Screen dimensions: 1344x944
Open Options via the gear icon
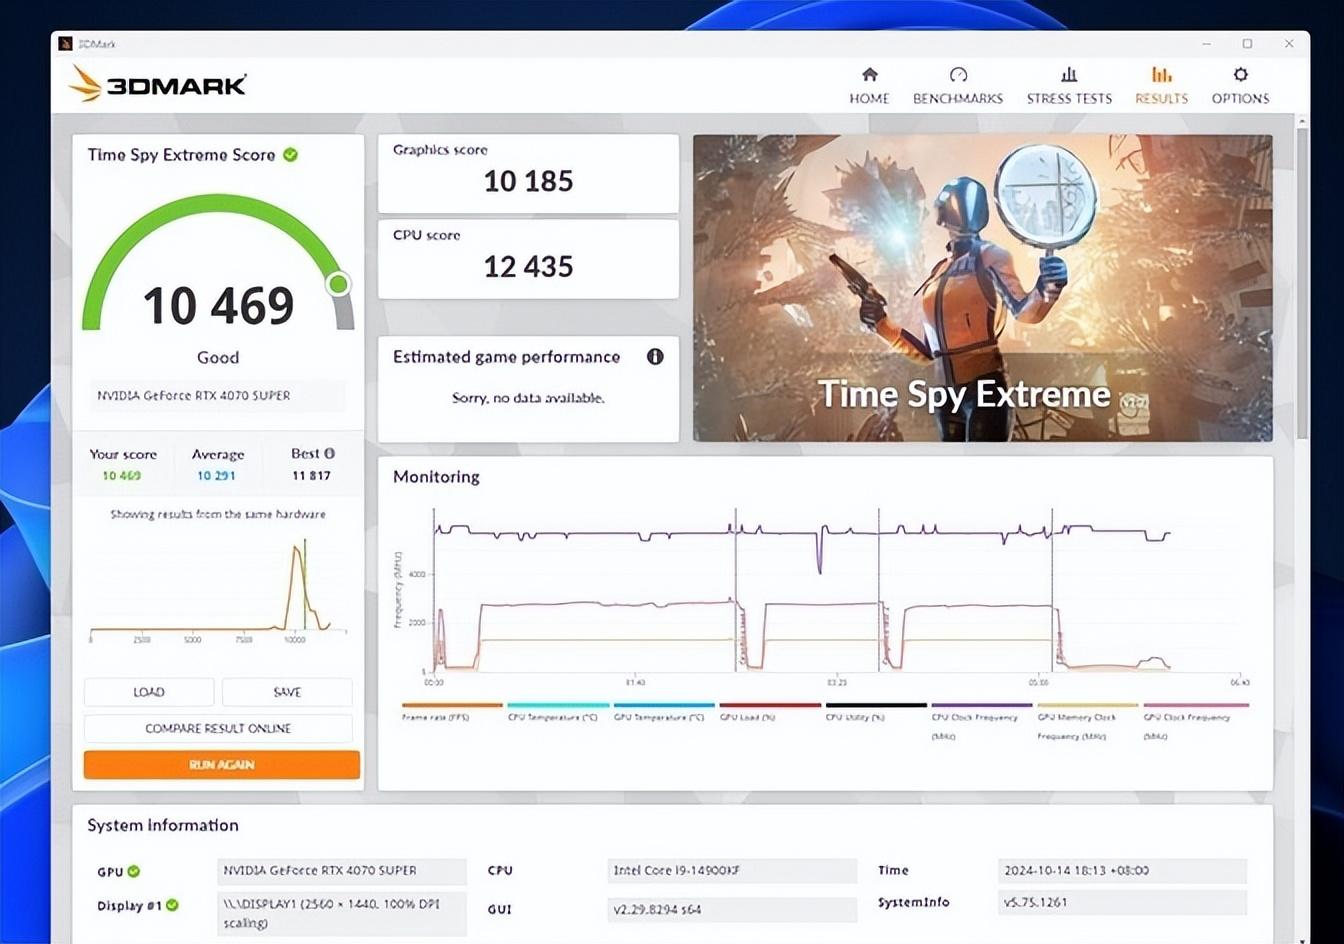1240,75
